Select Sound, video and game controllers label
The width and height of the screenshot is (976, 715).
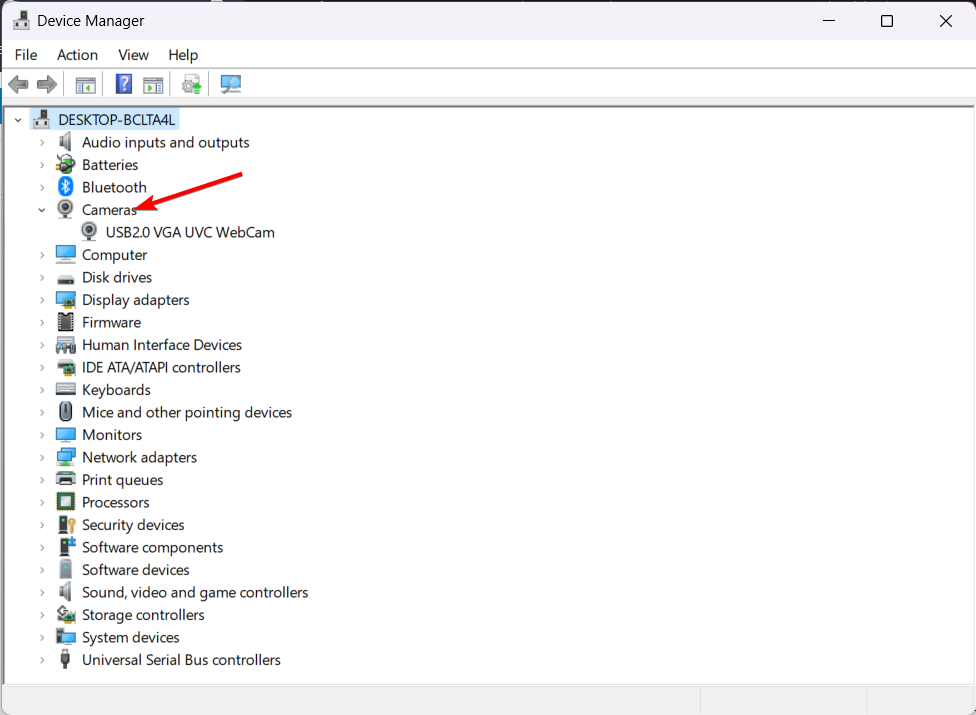[x=195, y=592]
